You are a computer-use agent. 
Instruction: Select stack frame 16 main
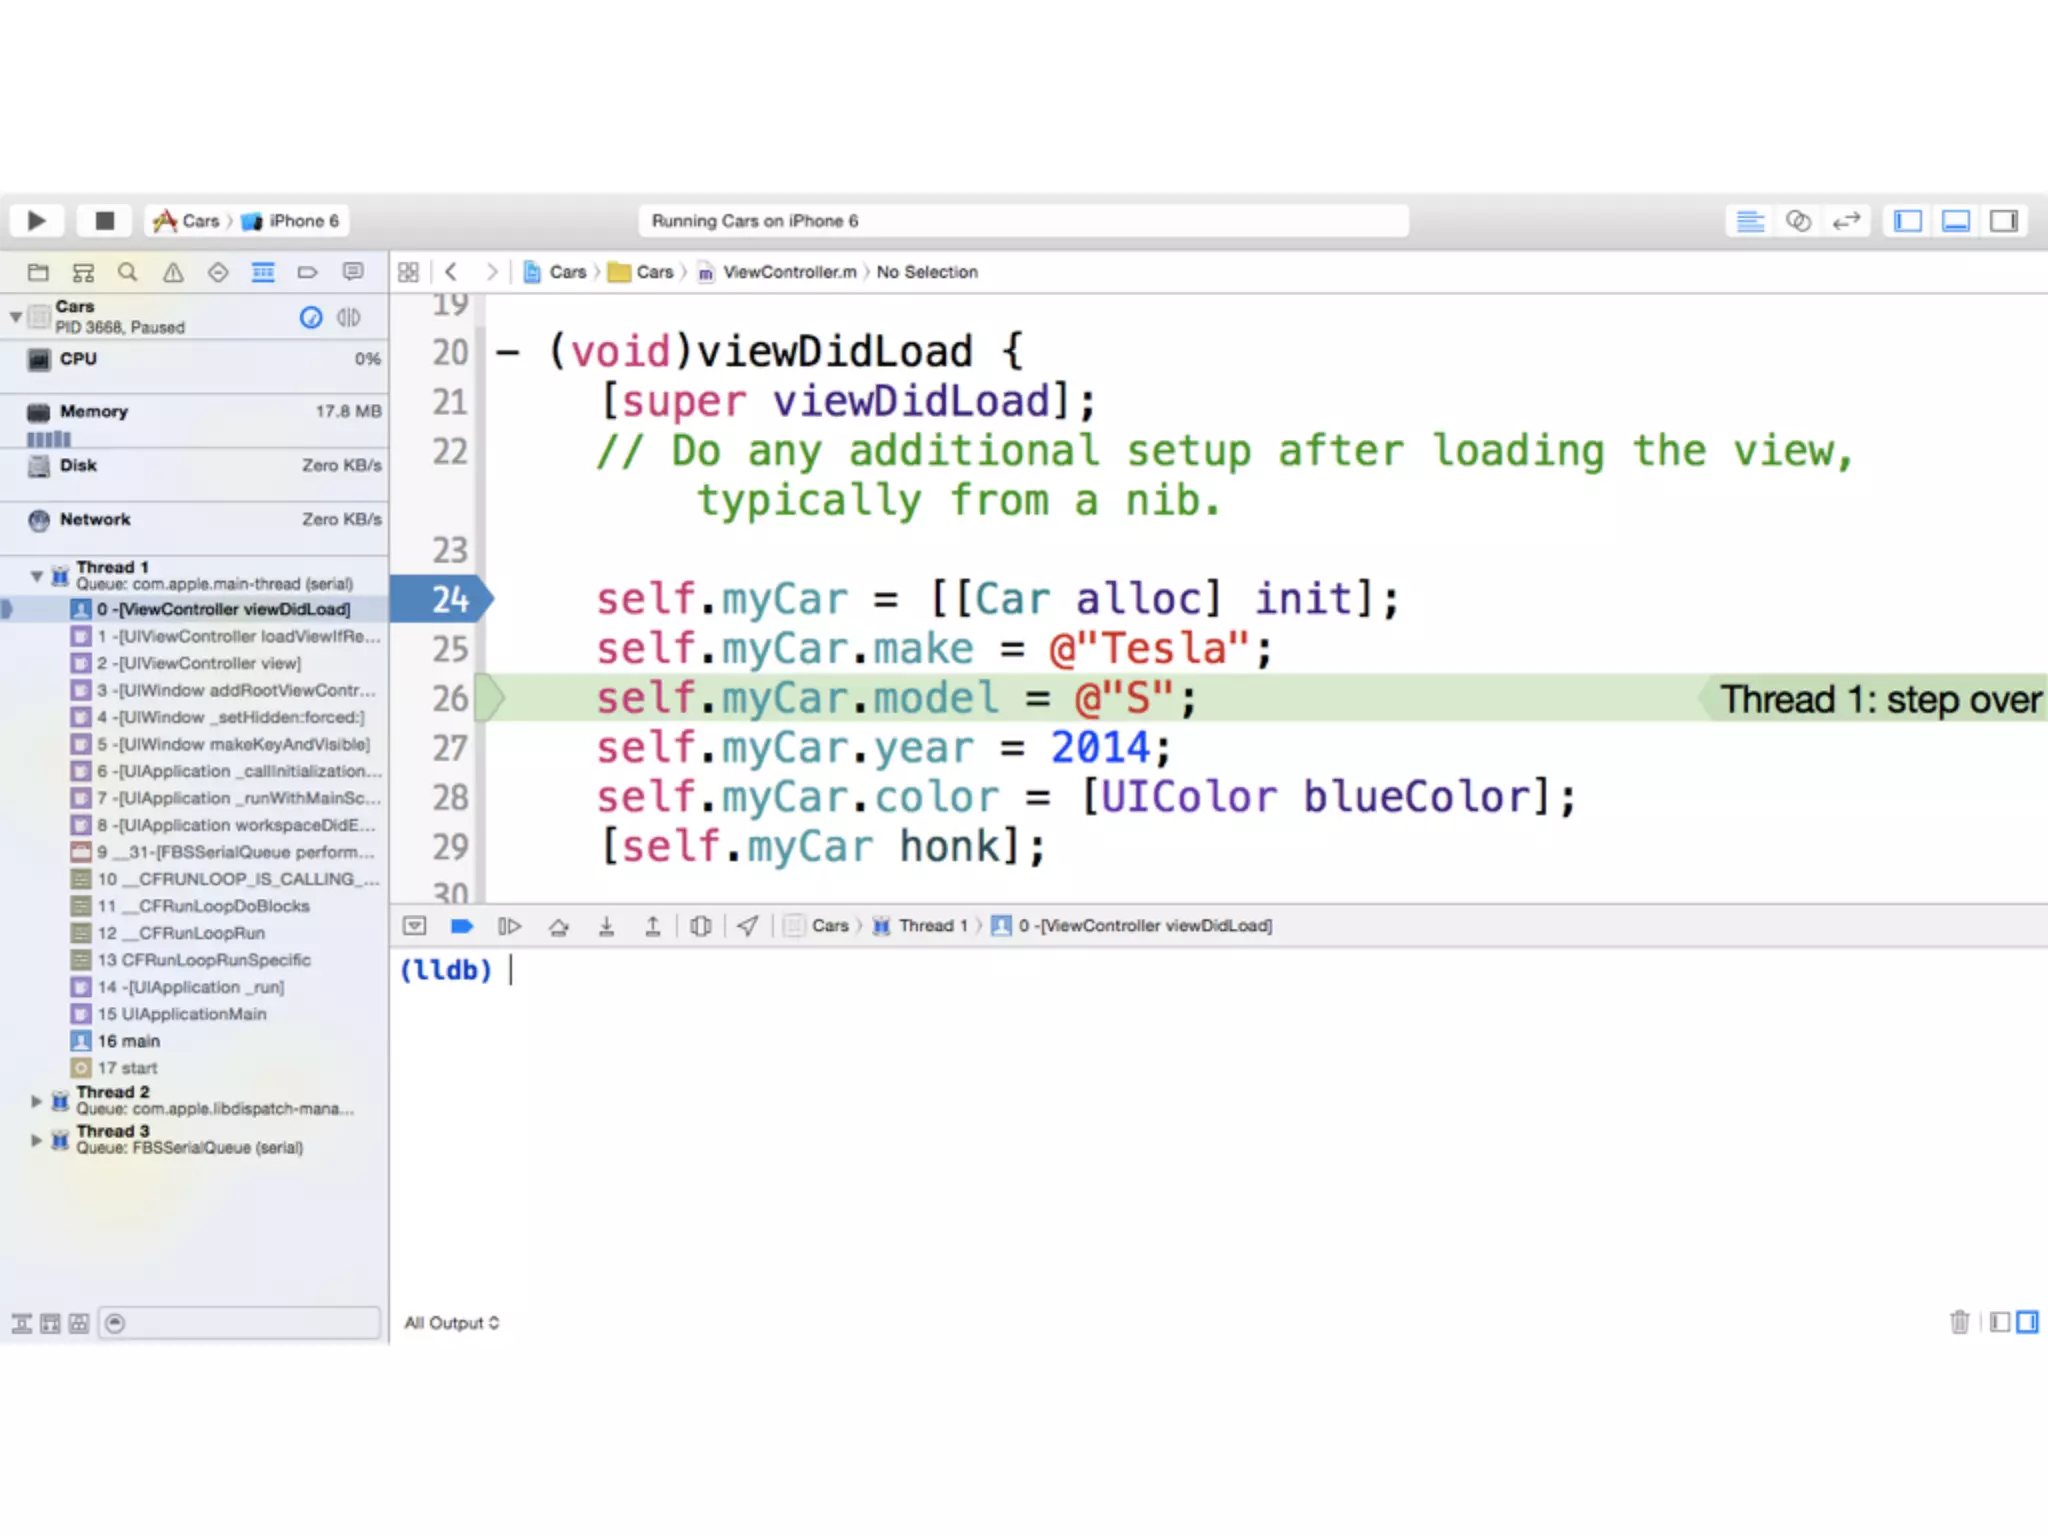coord(129,1041)
